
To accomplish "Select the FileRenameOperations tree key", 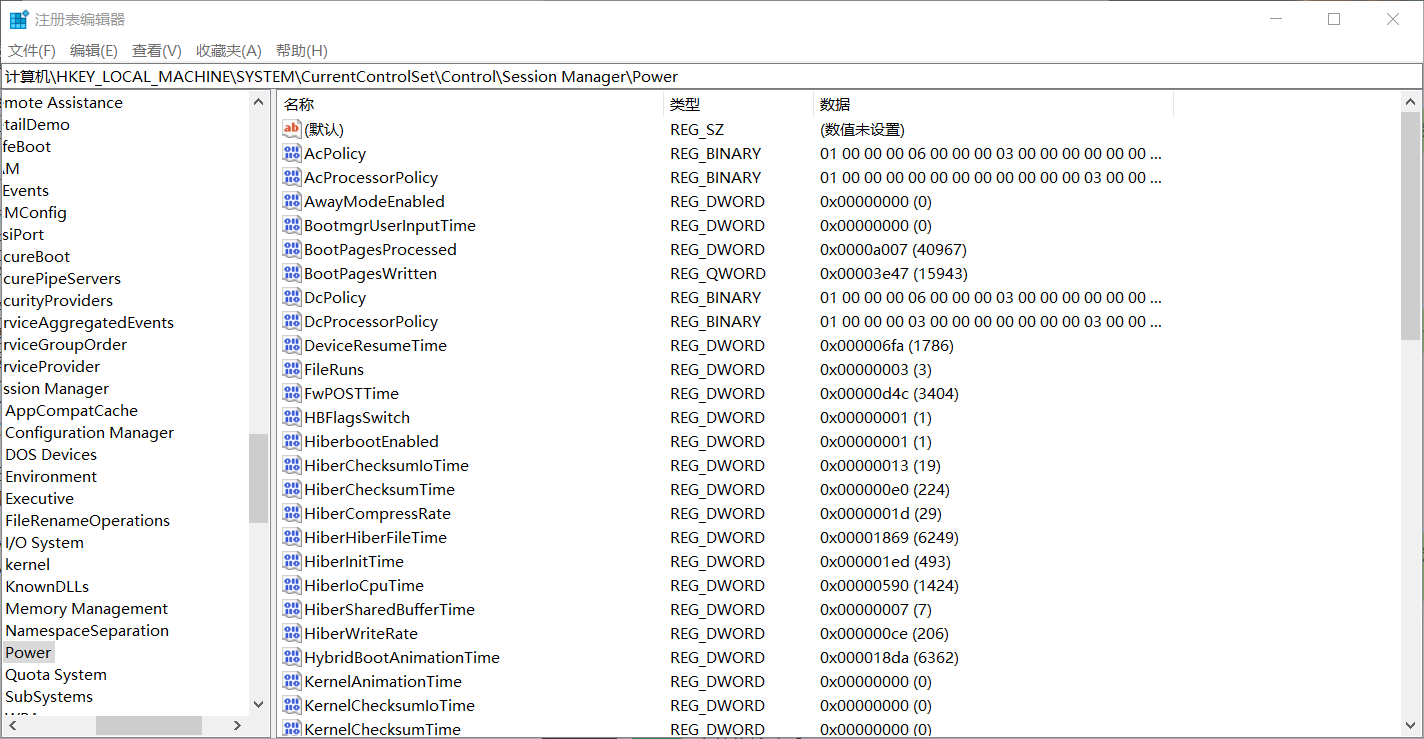I will 87,520.
